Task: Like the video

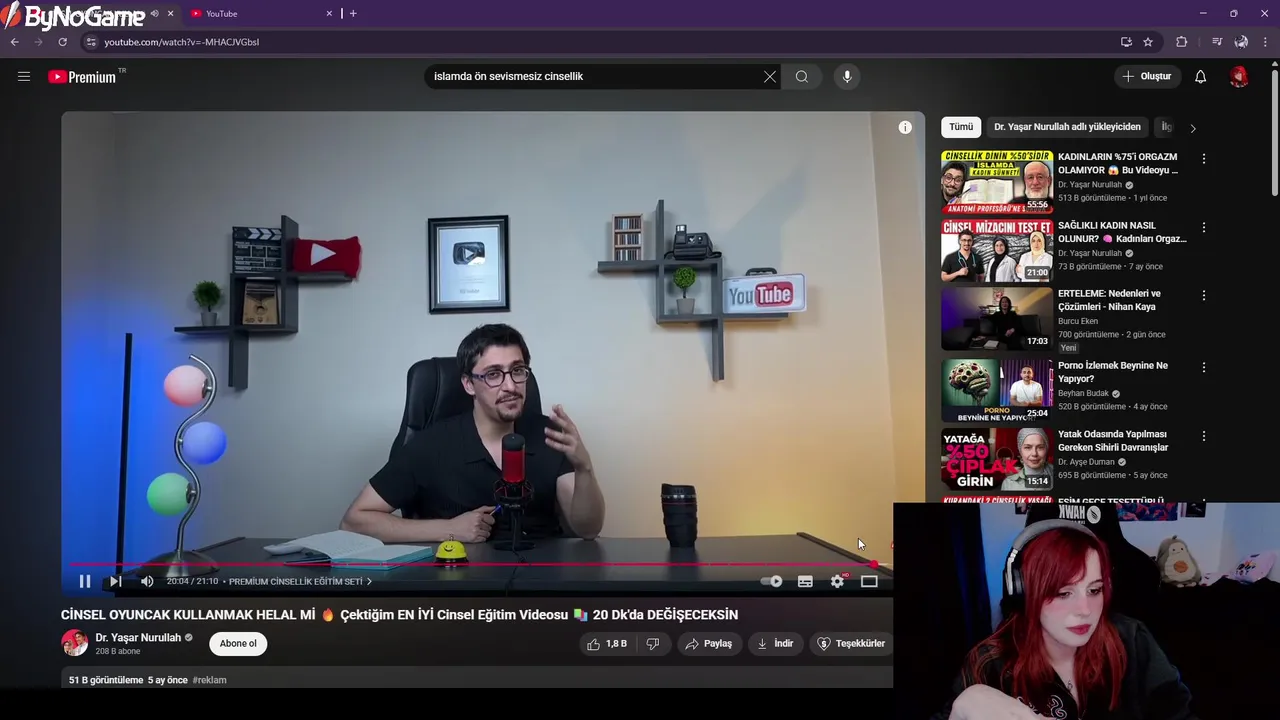Action: 608,644
